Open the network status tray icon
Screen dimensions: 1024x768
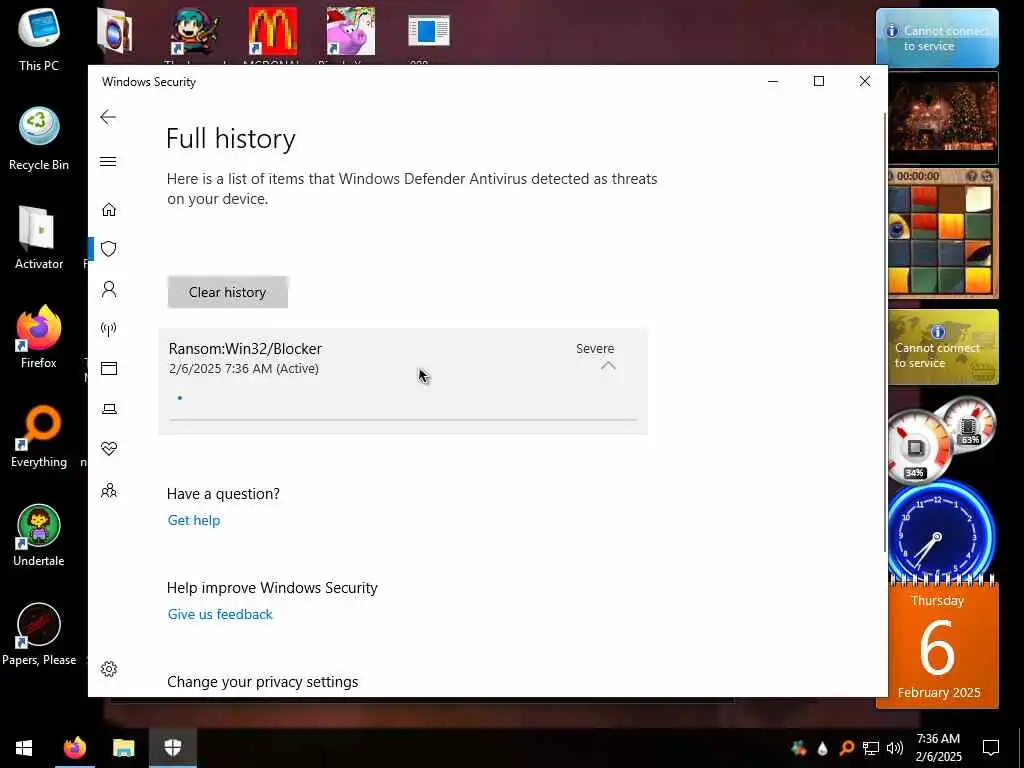click(x=871, y=748)
